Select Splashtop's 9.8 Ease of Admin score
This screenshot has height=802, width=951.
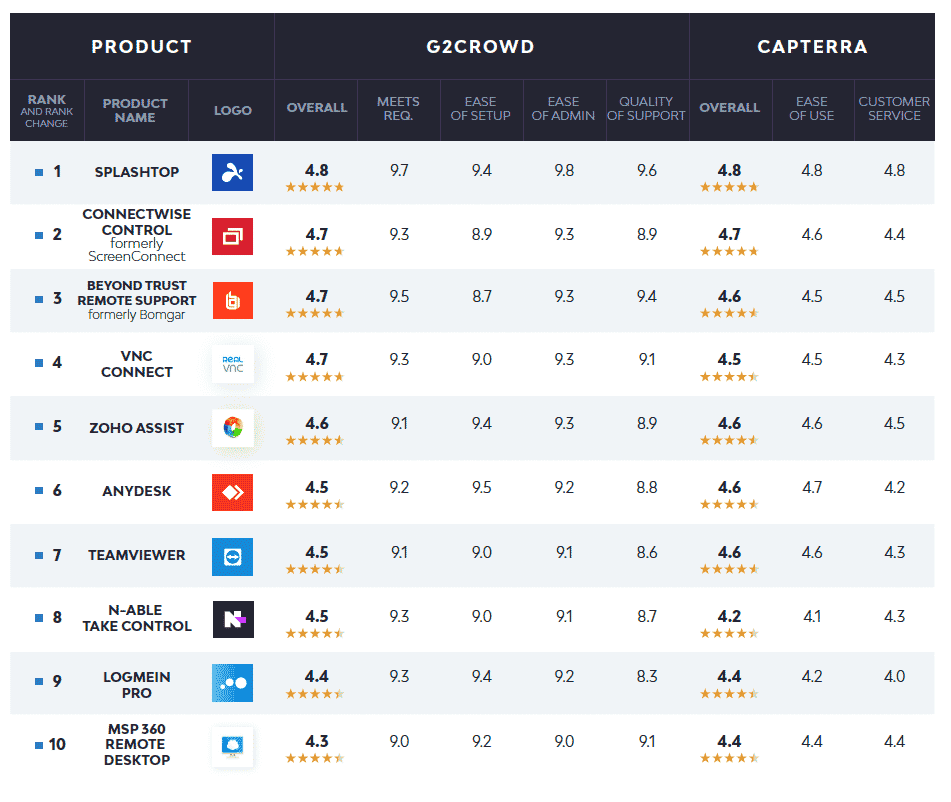pyautogui.click(x=564, y=170)
